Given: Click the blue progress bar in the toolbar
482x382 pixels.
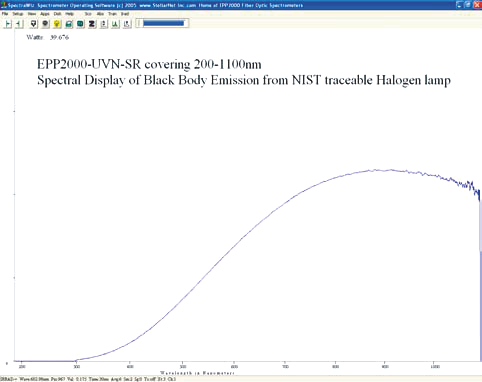Looking at the screenshot, I should point(163,23).
